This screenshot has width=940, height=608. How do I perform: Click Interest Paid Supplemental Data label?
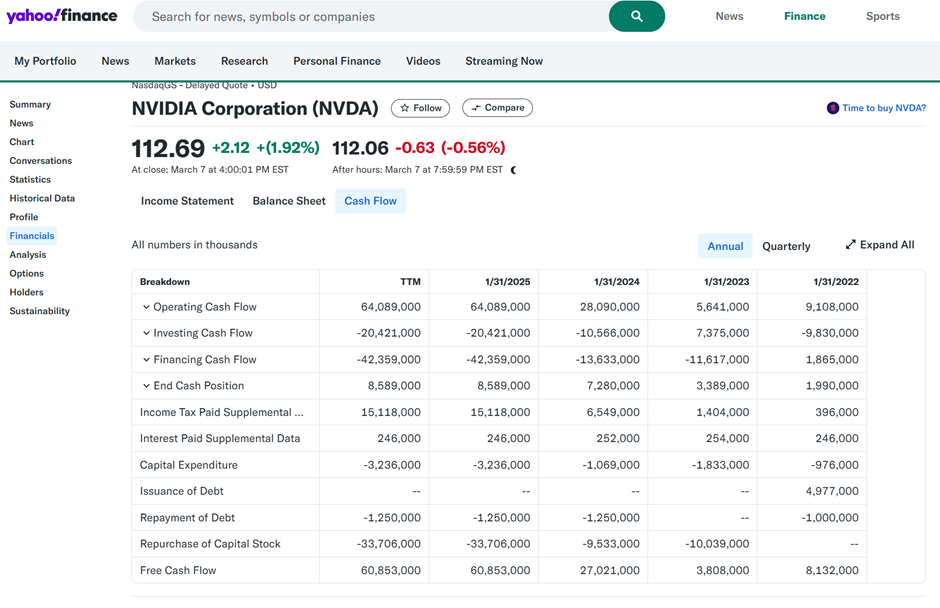point(220,438)
